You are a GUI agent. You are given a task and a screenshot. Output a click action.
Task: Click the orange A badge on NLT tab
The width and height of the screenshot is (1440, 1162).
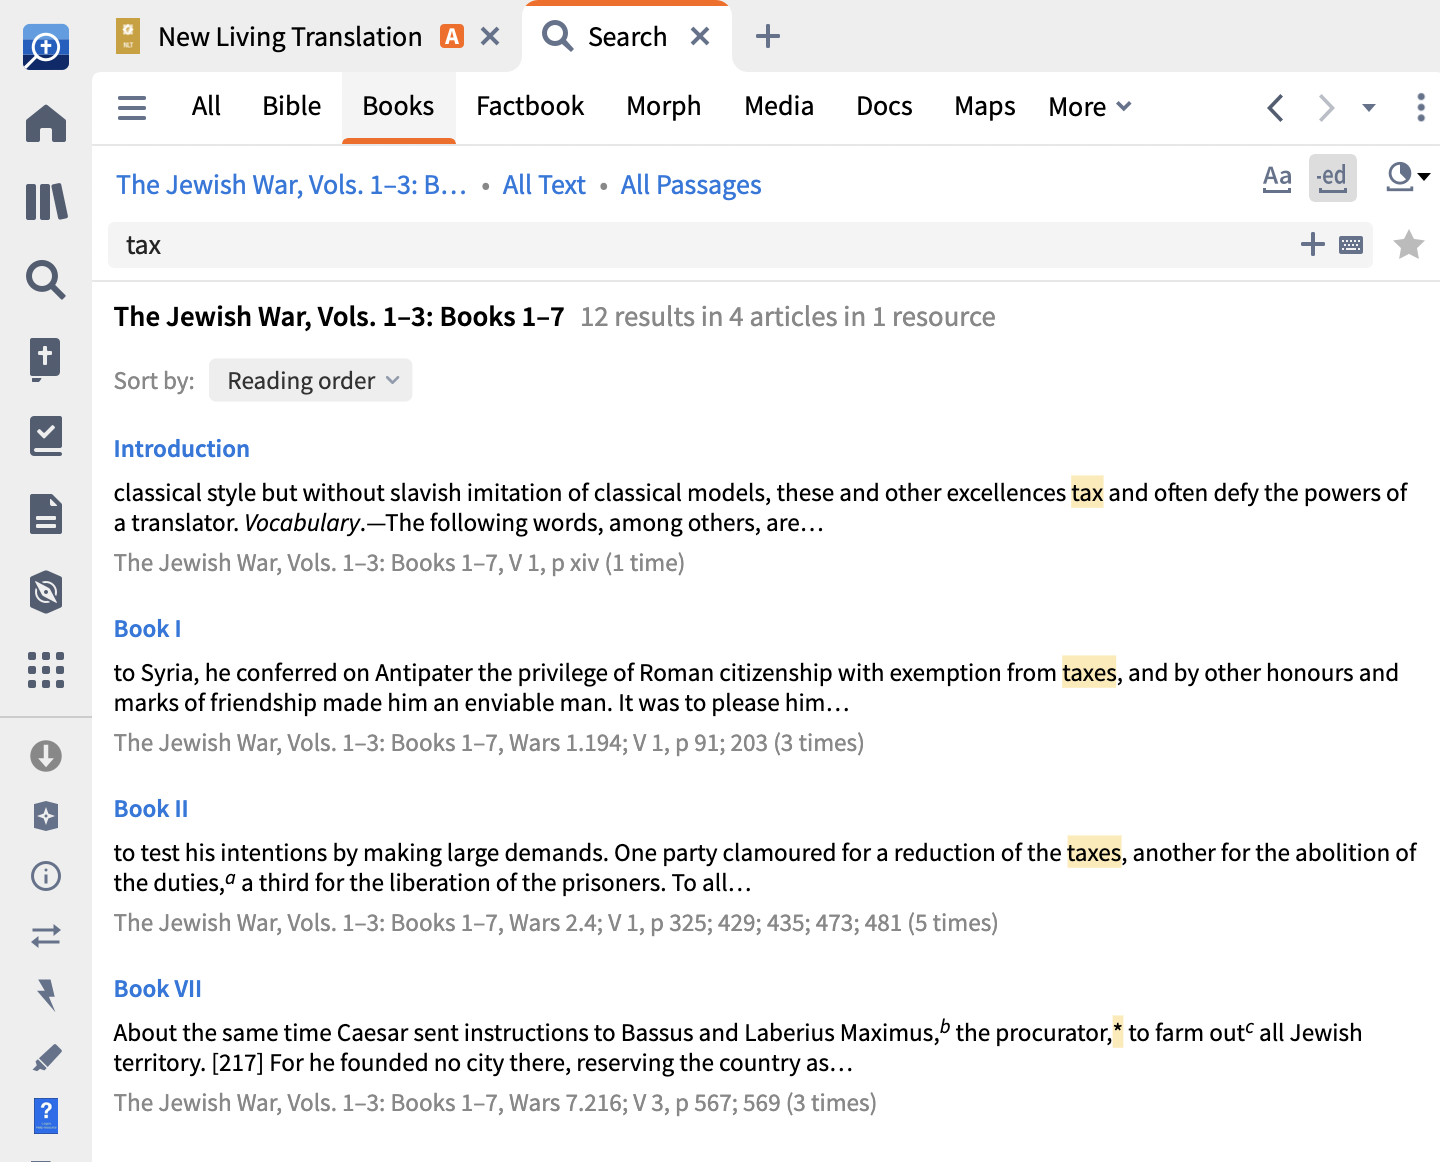[x=453, y=37]
